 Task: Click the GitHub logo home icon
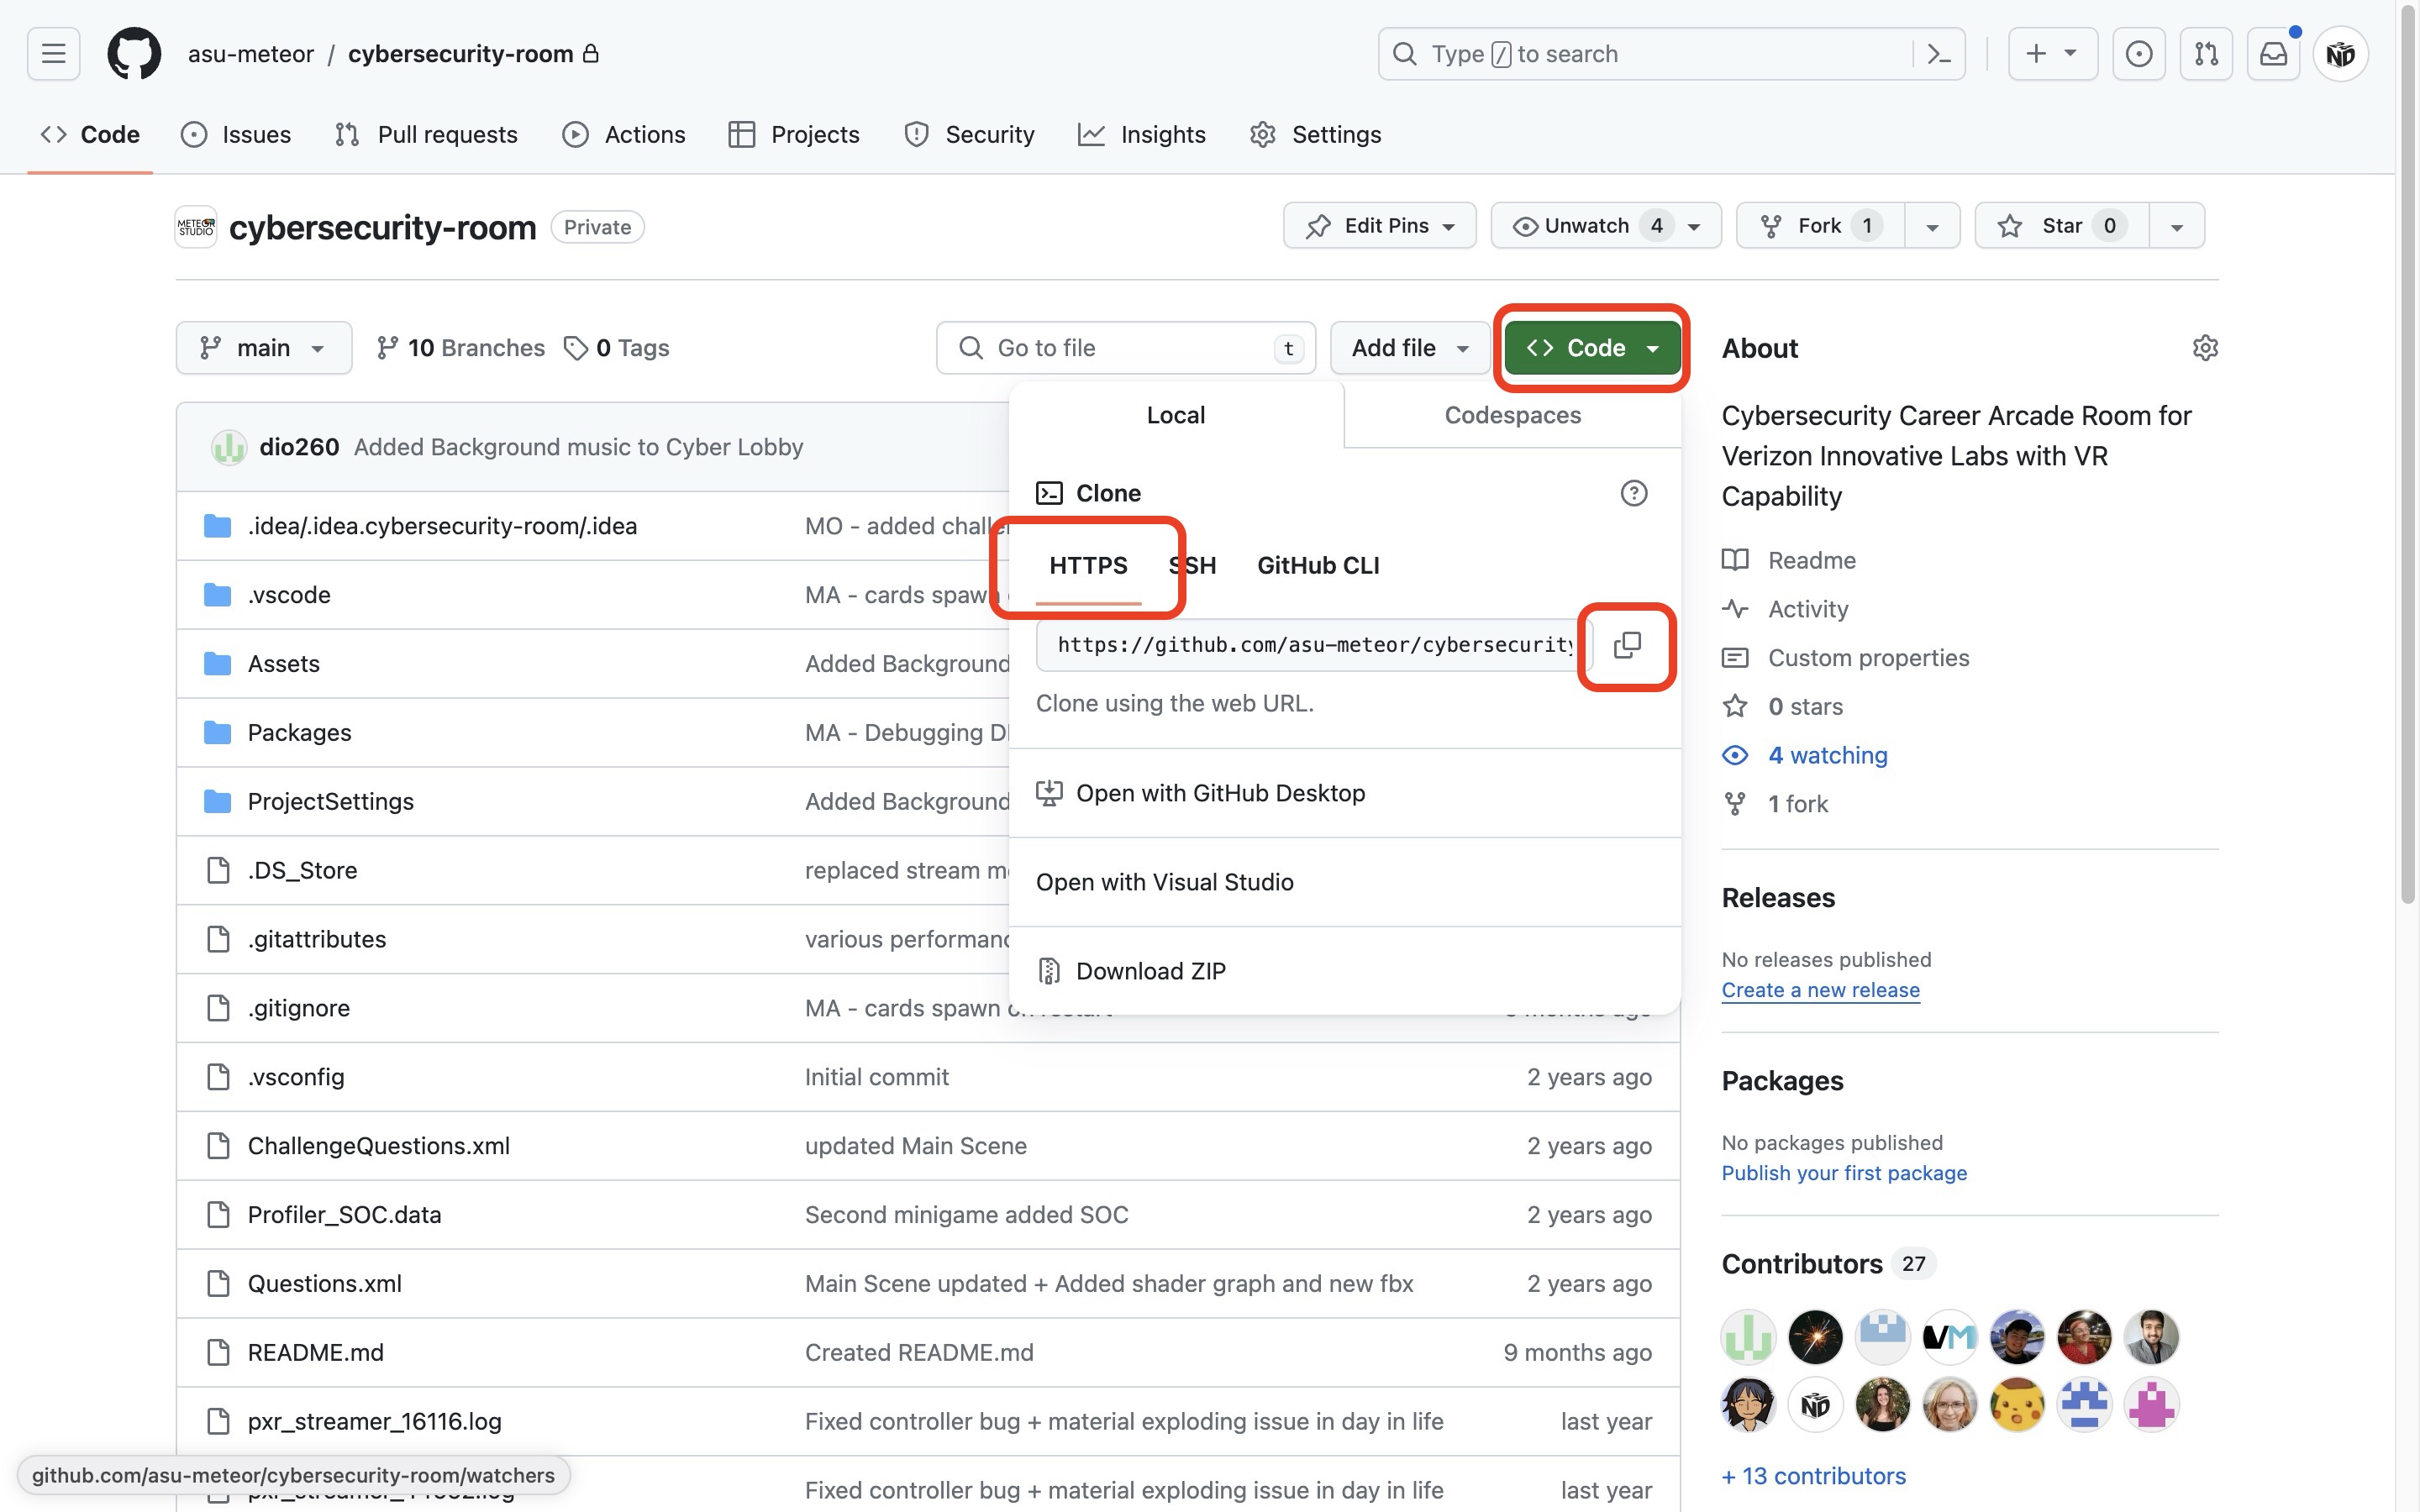click(134, 54)
